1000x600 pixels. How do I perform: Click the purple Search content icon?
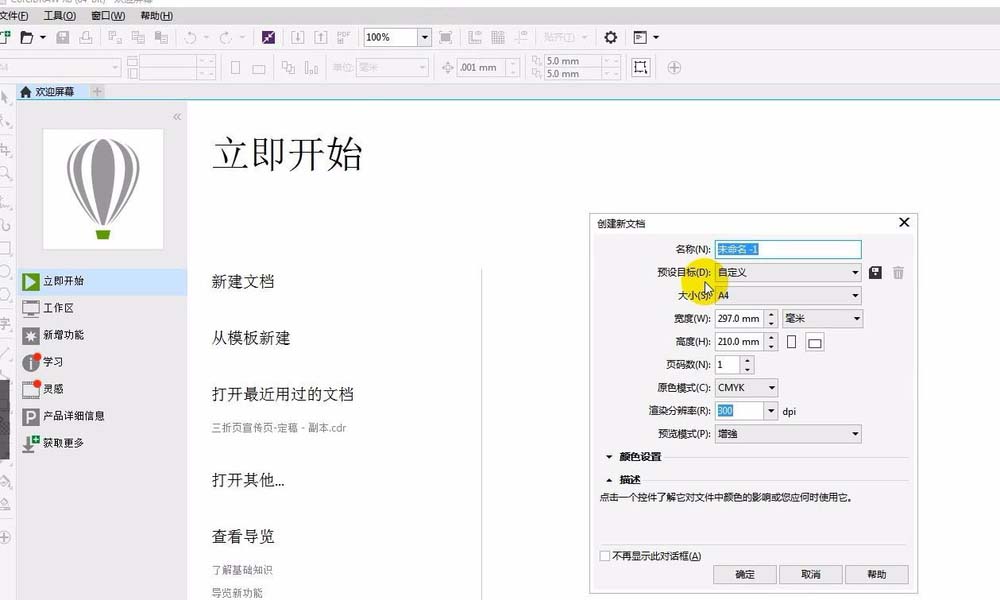(x=268, y=38)
